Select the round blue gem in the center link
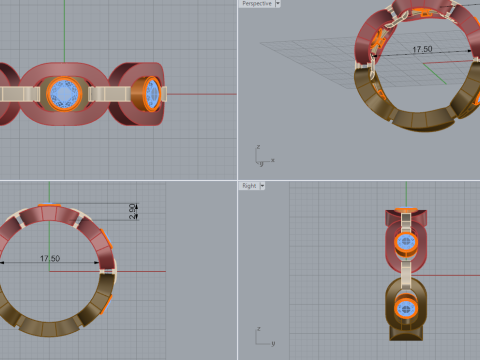 point(64,94)
